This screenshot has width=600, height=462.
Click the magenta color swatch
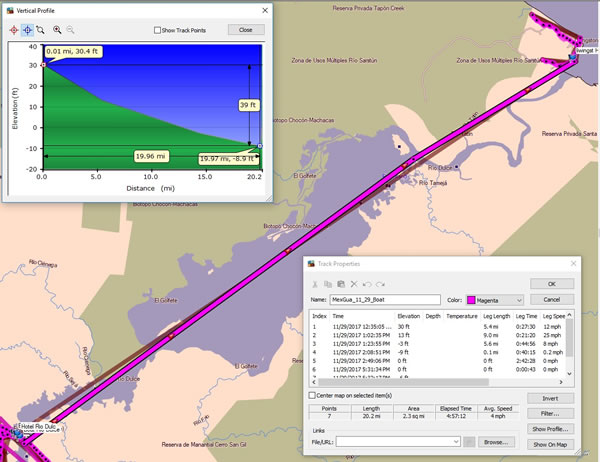[471, 300]
